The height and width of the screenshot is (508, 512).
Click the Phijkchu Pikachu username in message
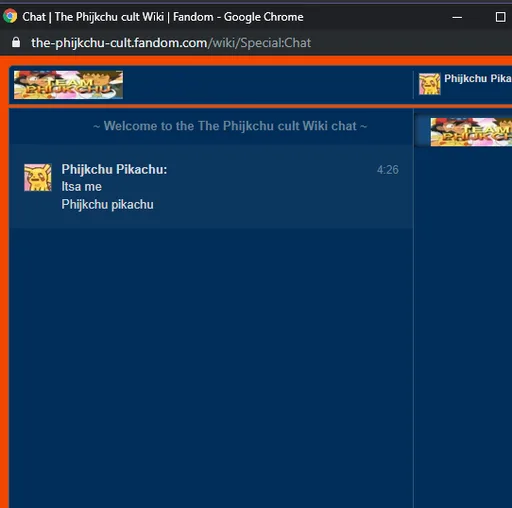114,169
